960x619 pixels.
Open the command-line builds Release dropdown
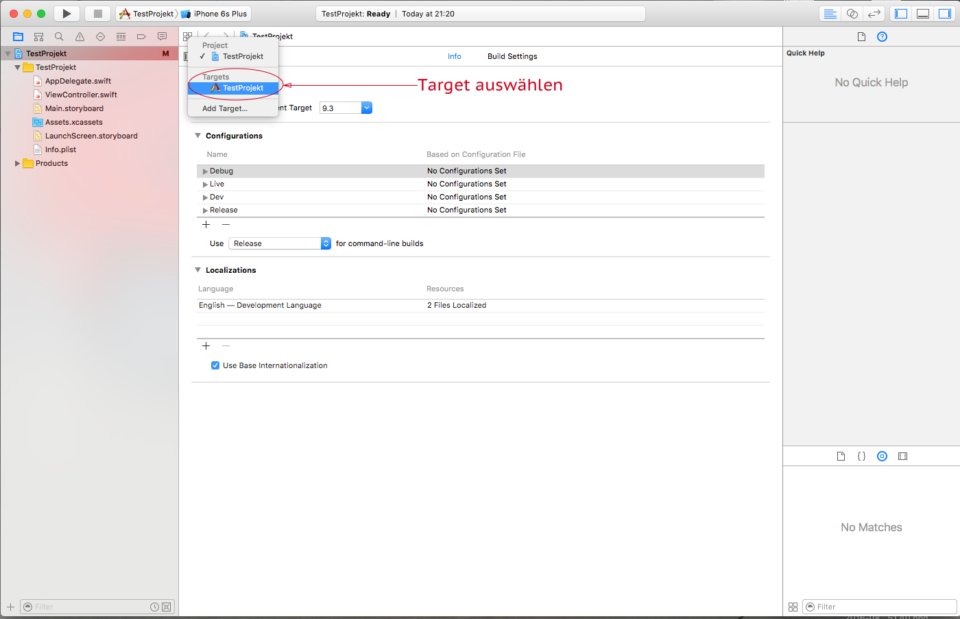click(280, 243)
